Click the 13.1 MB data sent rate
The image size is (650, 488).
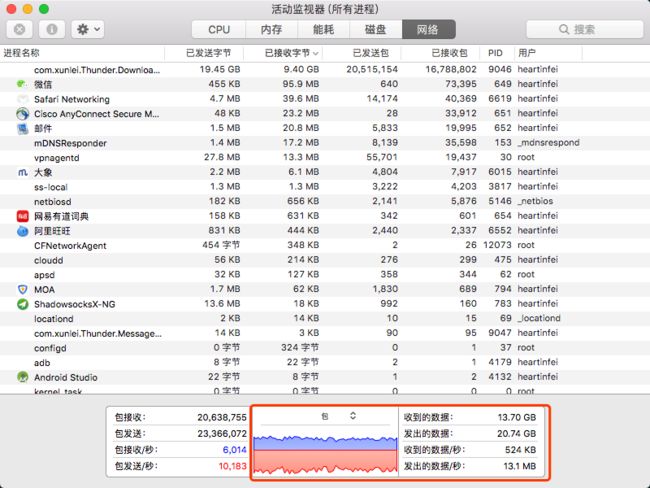pos(520,466)
